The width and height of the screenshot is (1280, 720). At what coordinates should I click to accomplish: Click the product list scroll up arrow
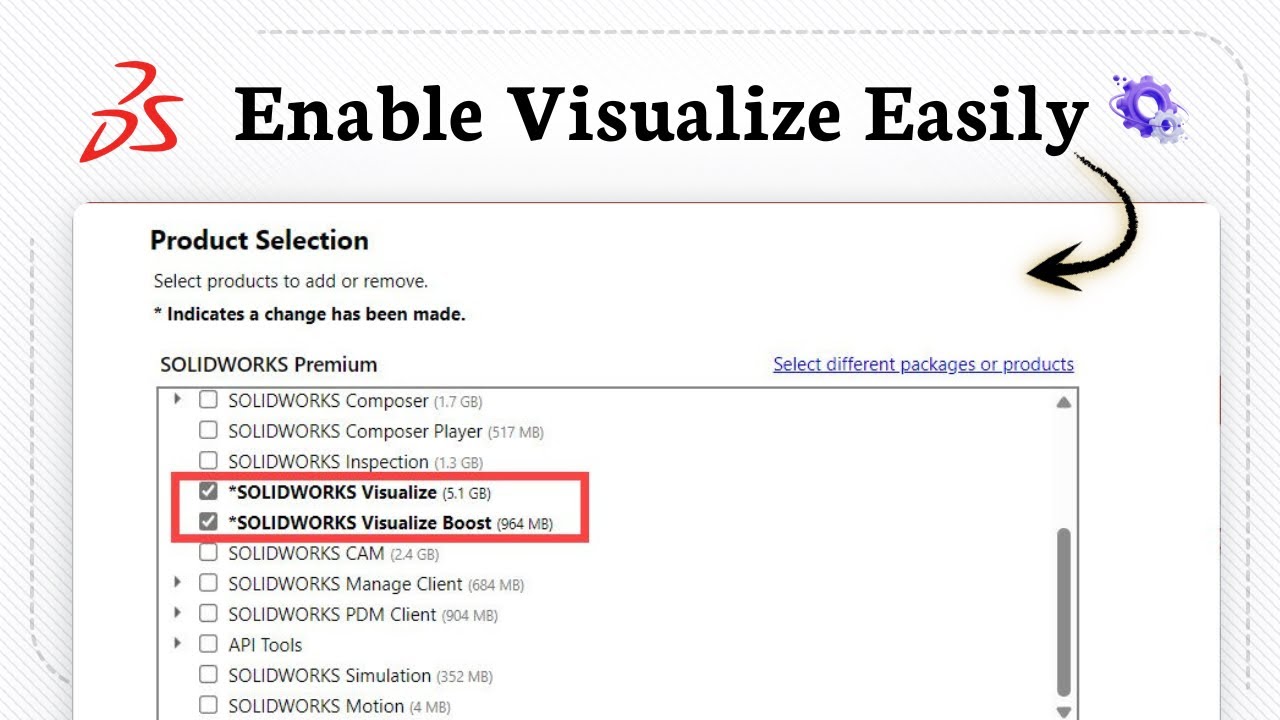click(1064, 402)
